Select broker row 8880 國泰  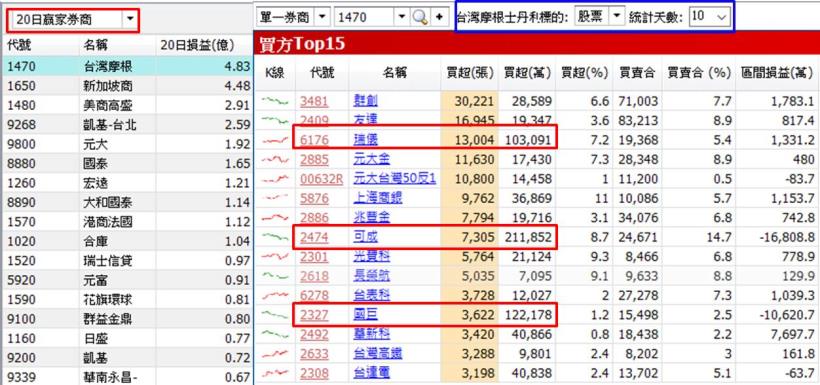coord(128,164)
